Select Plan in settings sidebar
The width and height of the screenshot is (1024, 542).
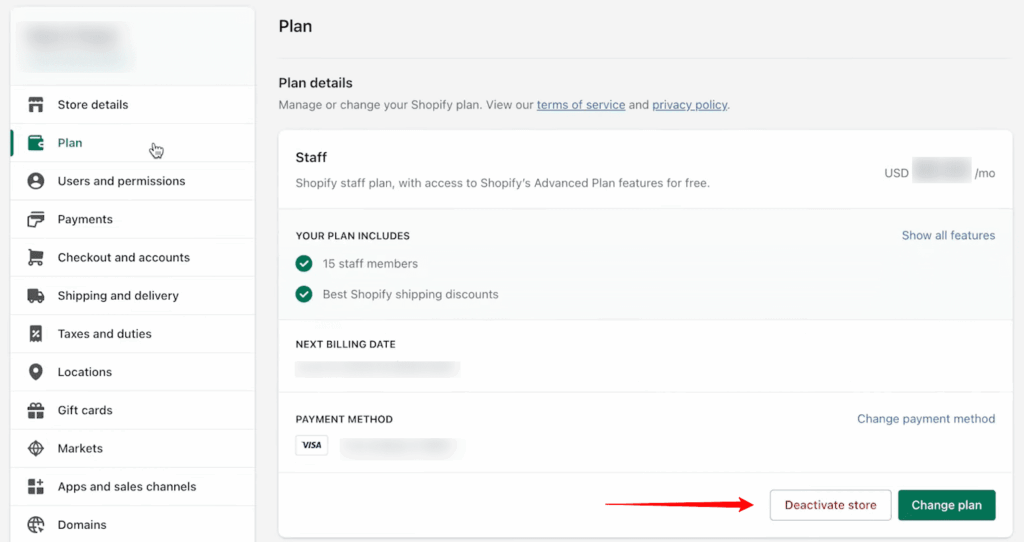click(x=133, y=142)
